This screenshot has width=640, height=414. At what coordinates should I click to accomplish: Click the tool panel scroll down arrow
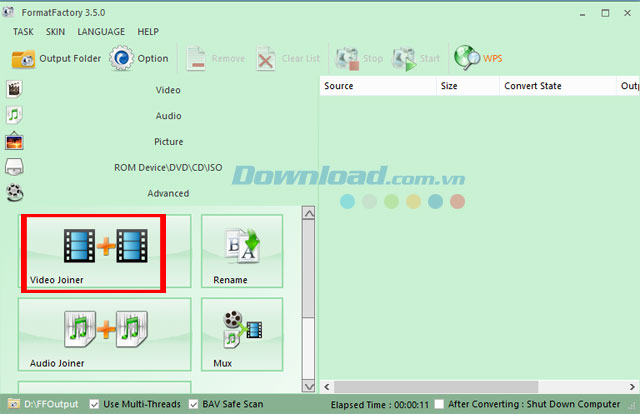click(309, 386)
